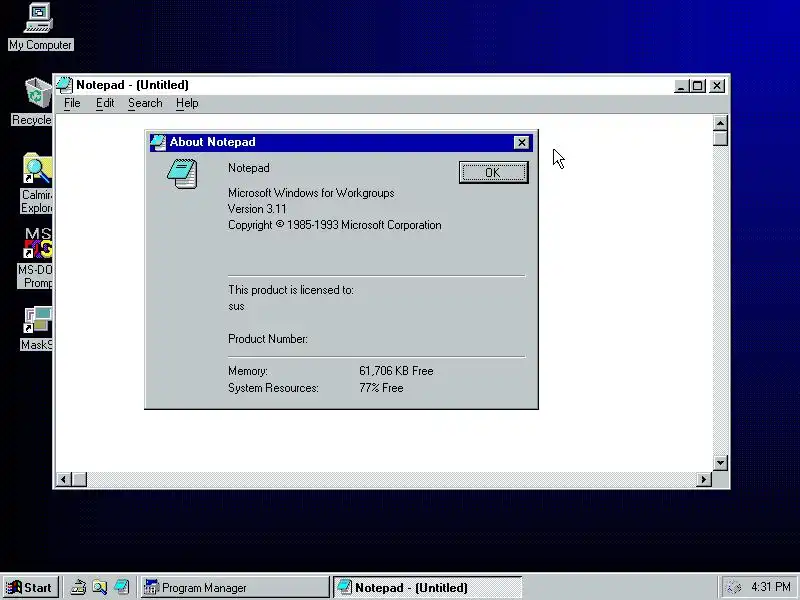800x600 pixels.
Task: Open Notepad Search menu
Action: coord(145,103)
